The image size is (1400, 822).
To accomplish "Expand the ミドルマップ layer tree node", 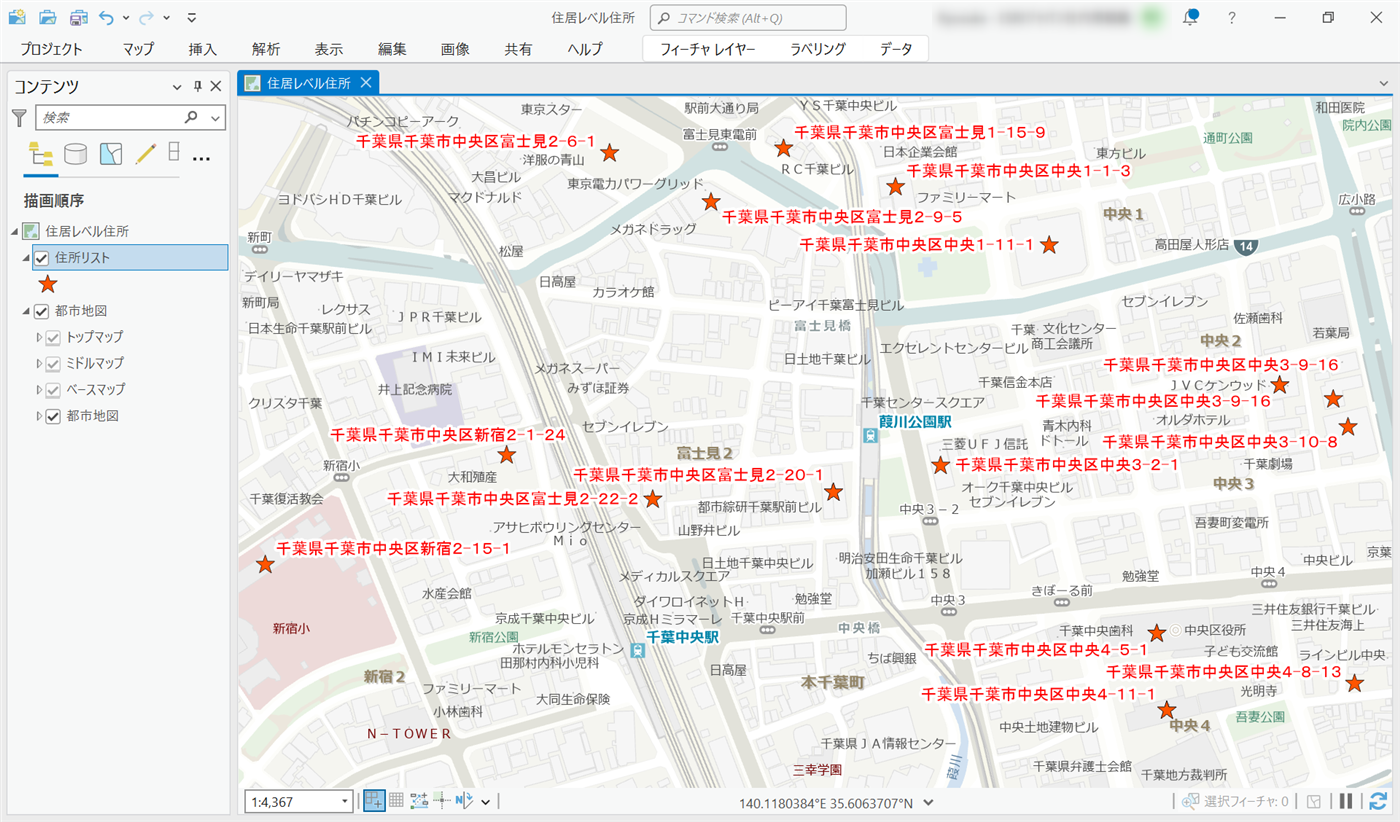I will pos(39,363).
